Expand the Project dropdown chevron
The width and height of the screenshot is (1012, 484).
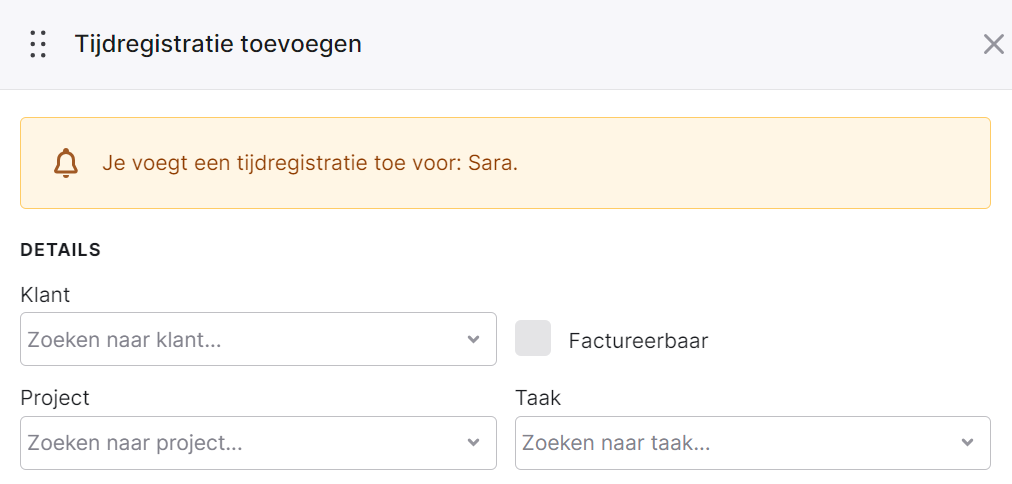(x=474, y=443)
